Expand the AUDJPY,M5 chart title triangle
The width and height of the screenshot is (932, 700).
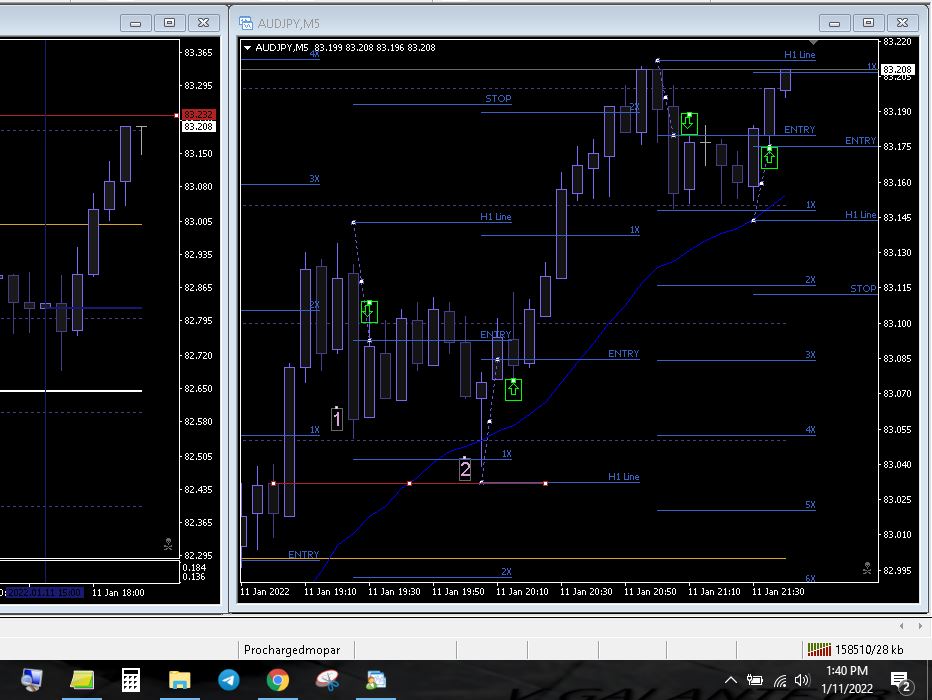247,47
